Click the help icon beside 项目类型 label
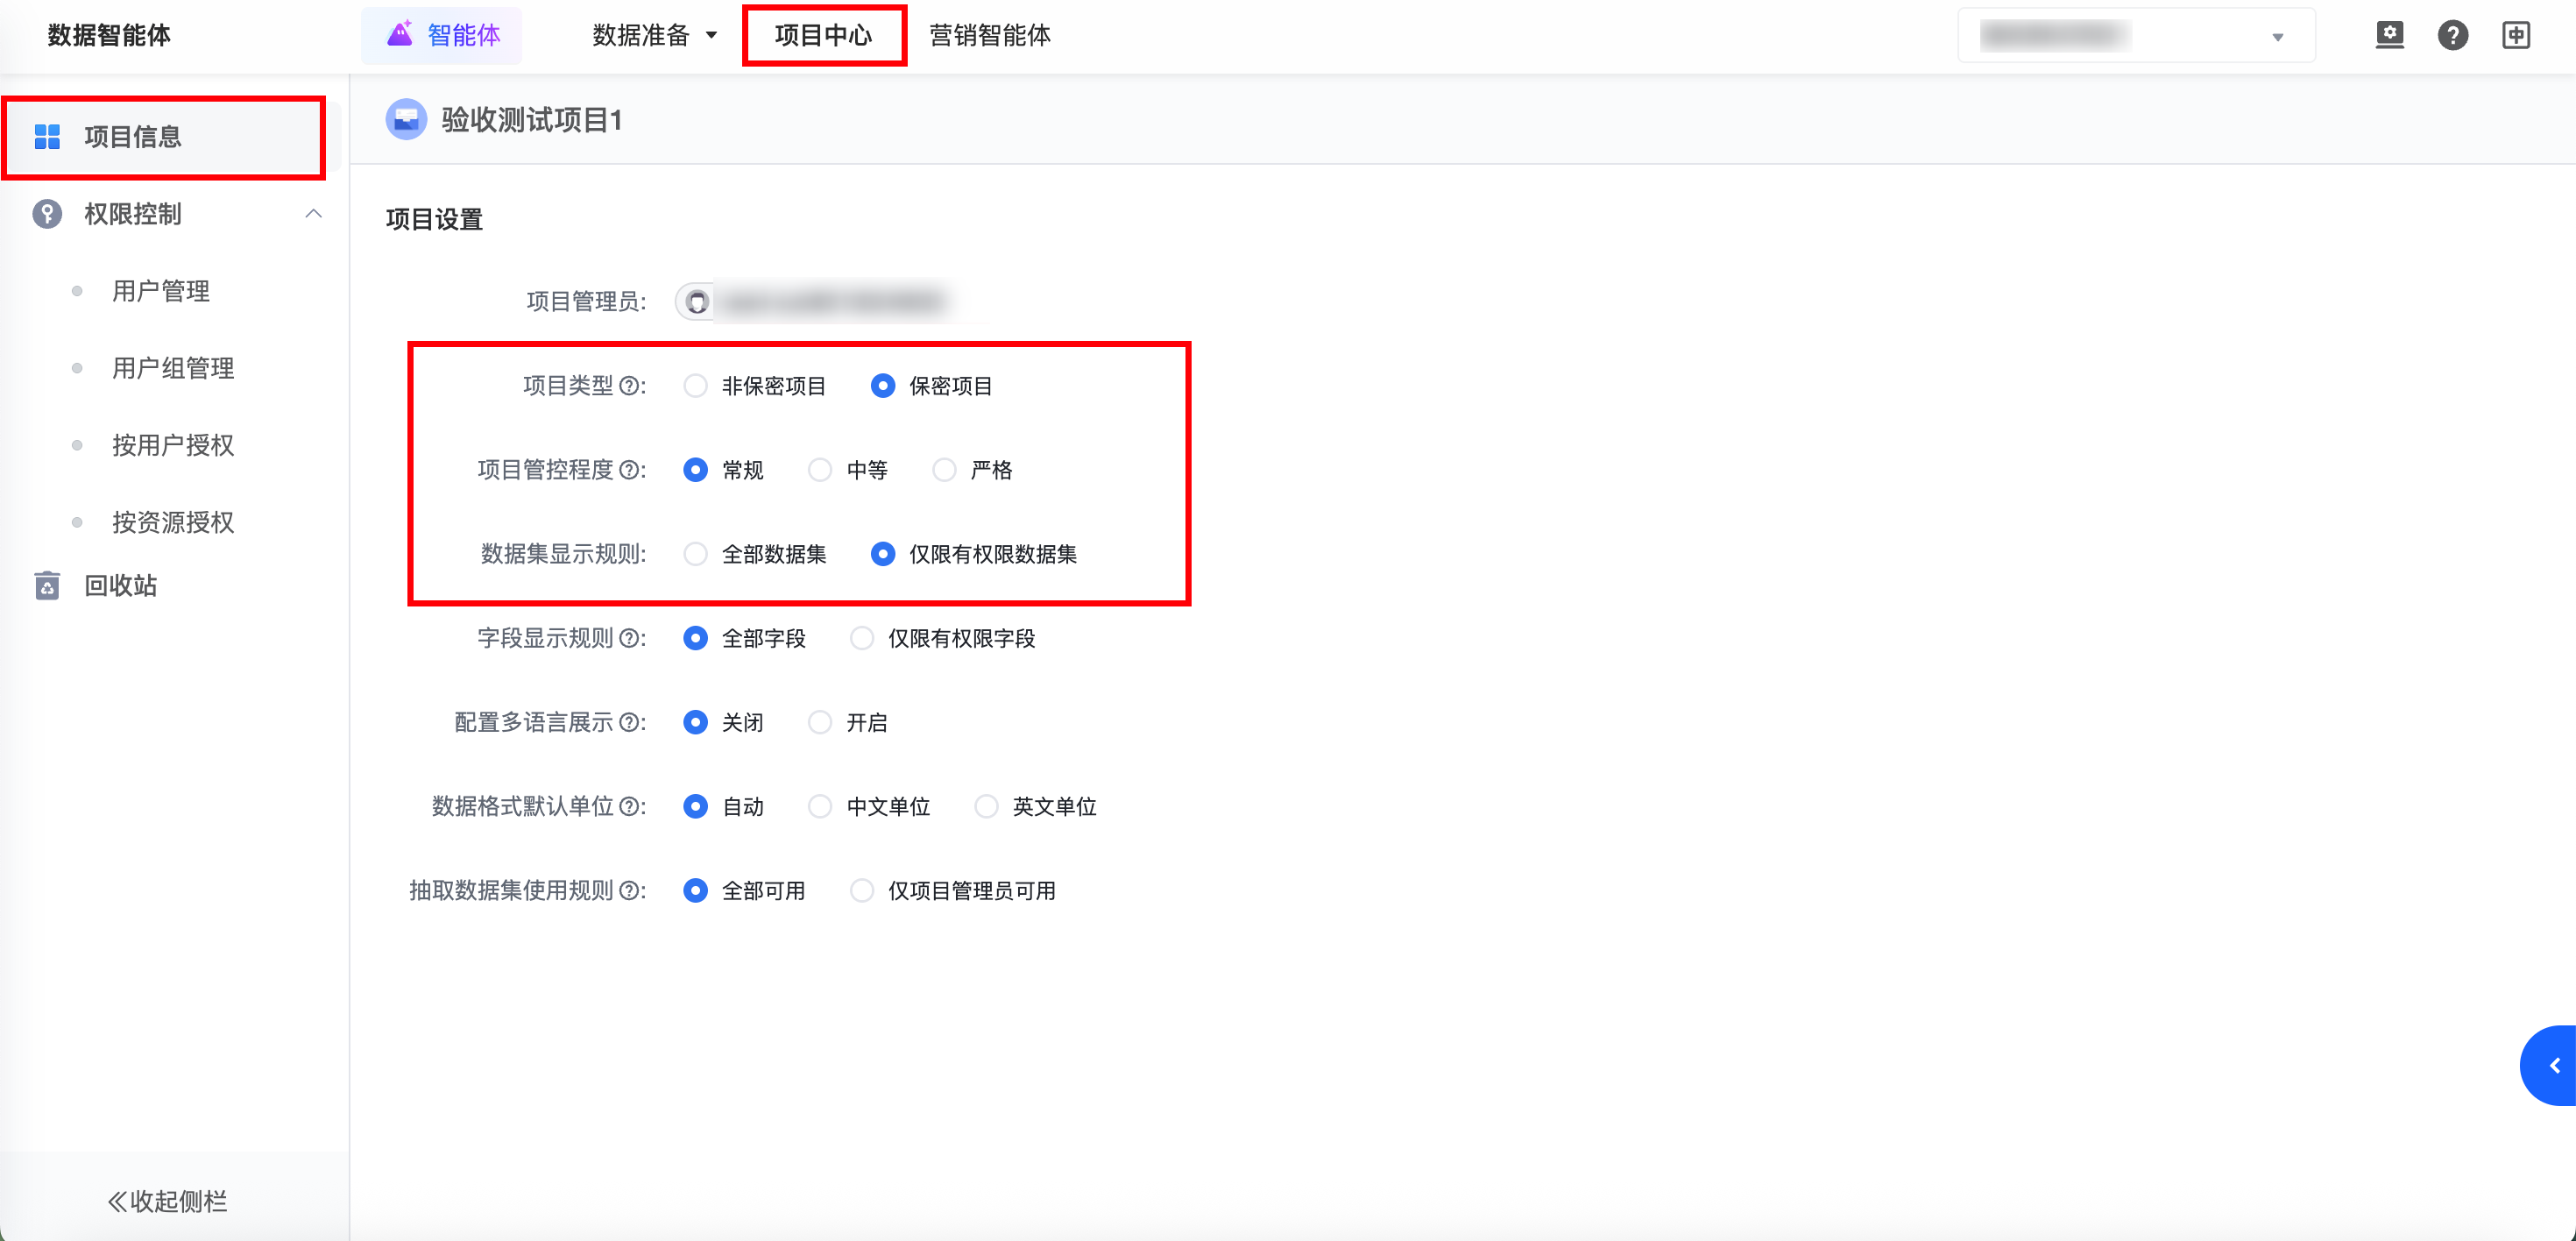Screen dimensions: 2576x1241 tap(629, 386)
